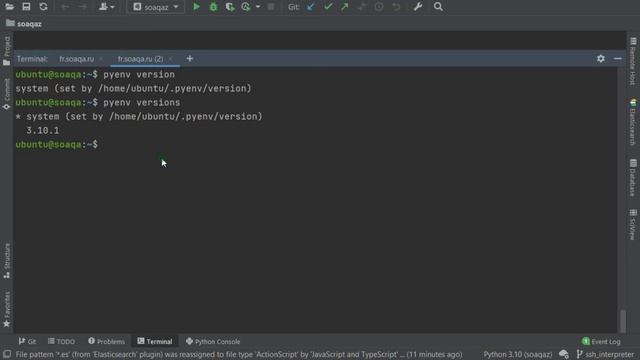This screenshot has width=640, height=360.
Task: Navigate forward with the right arrow
Action: point(82,7)
